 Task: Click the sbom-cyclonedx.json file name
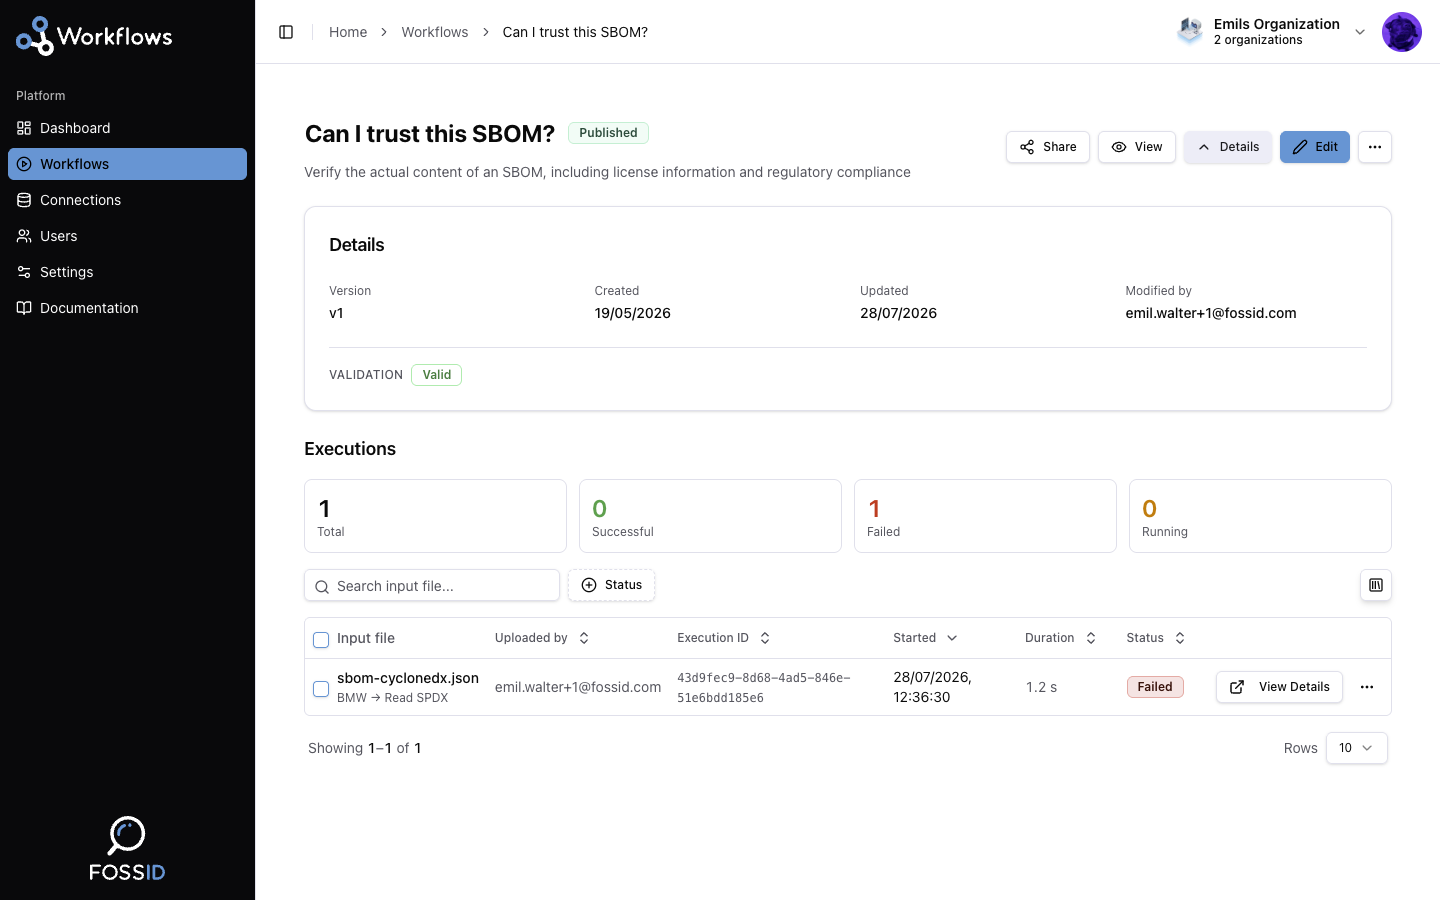pos(408,678)
